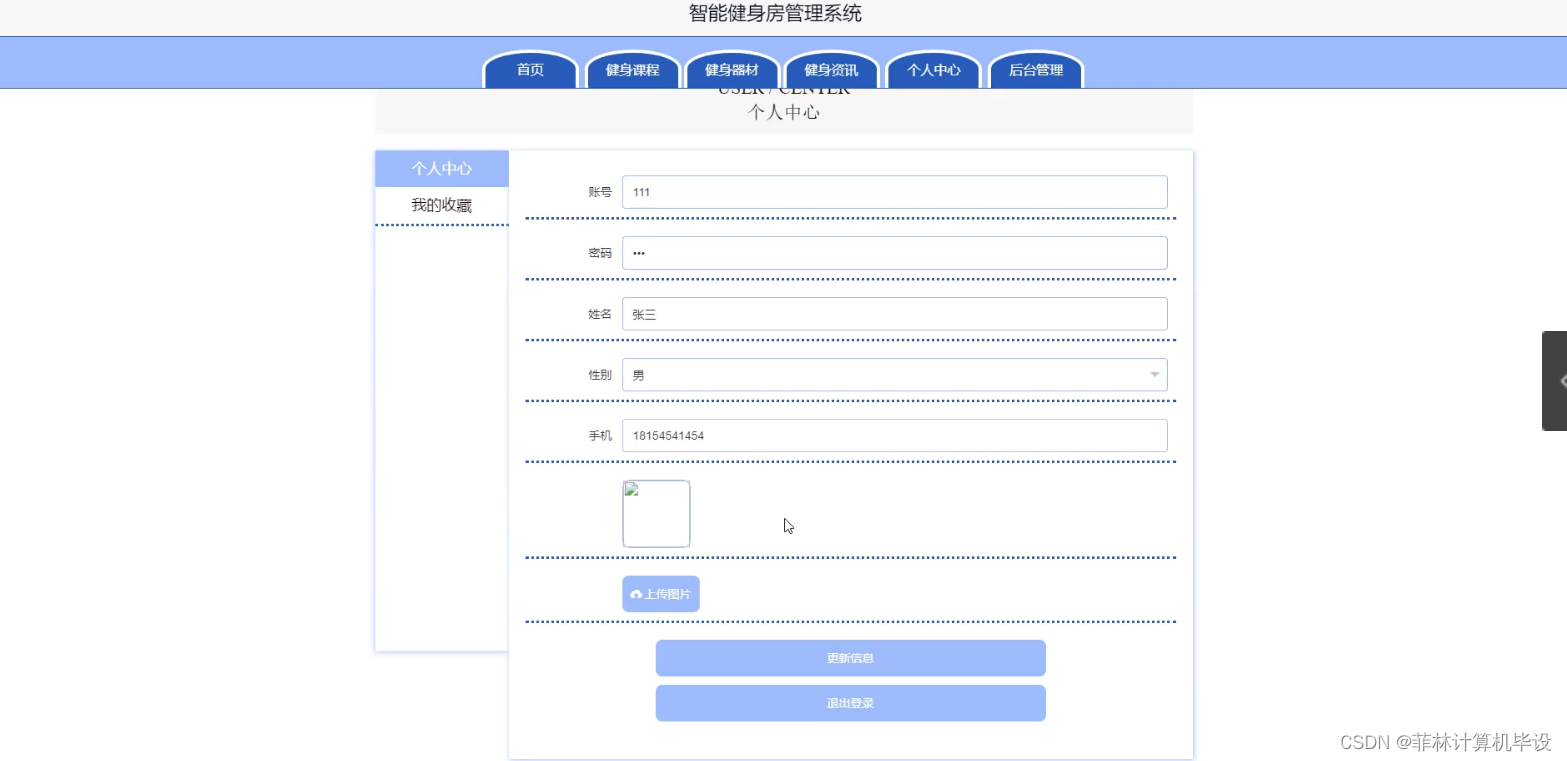This screenshot has height=761, width=1567.
Task: Open the 健身器材 section
Action: coord(731,70)
